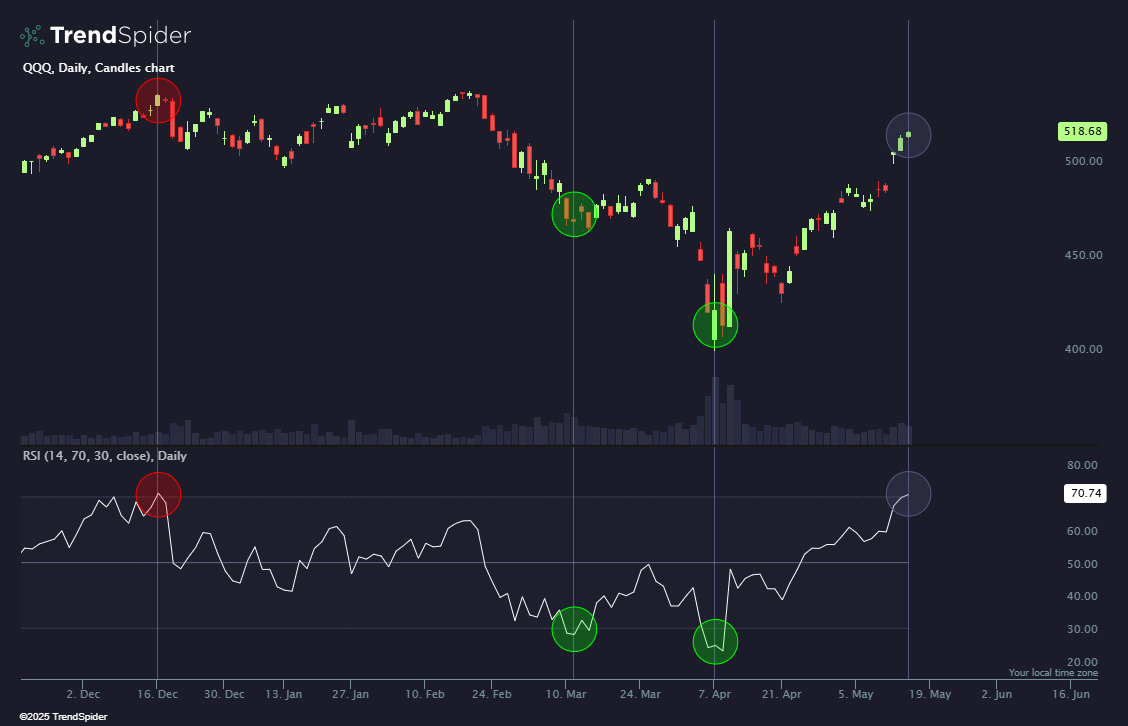
Task: Click the 70.74 RSI value tag
Action: click(x=1086, y=493)
